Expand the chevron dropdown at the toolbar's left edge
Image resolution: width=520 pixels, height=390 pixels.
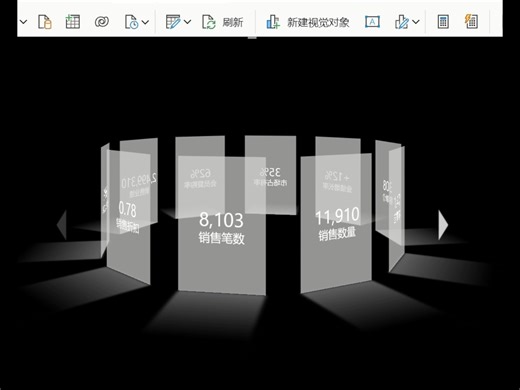pos(23,22)
